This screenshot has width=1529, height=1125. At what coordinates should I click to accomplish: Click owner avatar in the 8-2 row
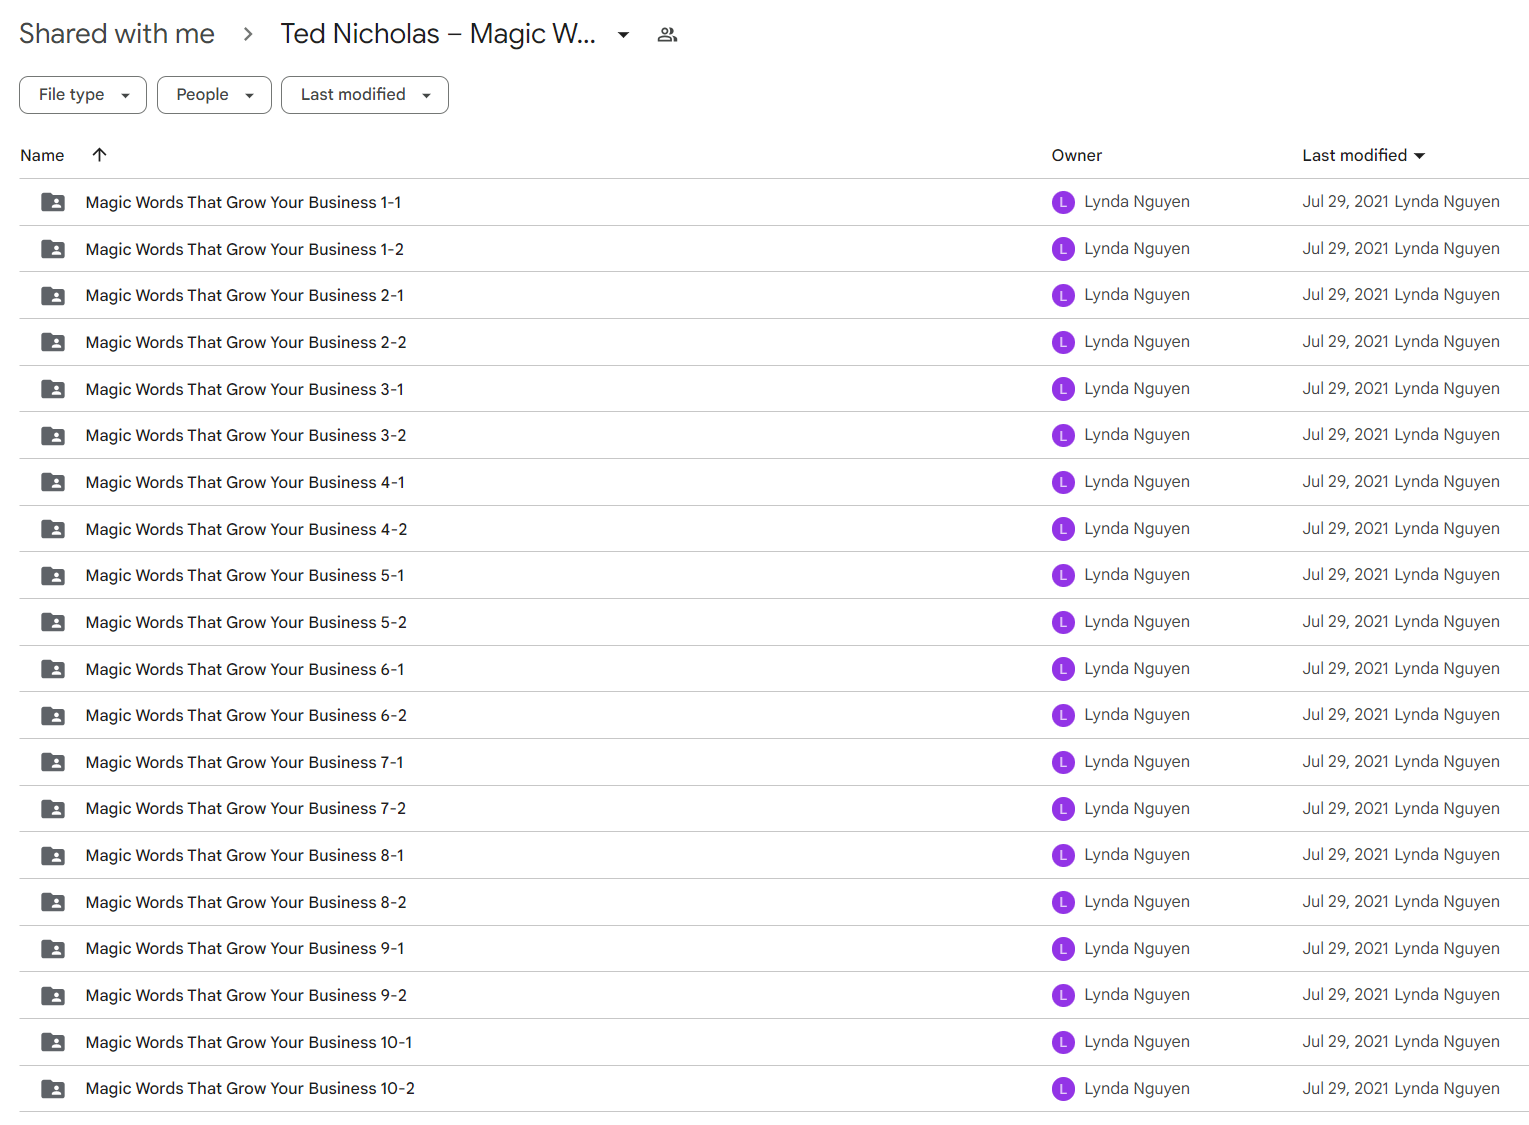tap(1063, 902)
